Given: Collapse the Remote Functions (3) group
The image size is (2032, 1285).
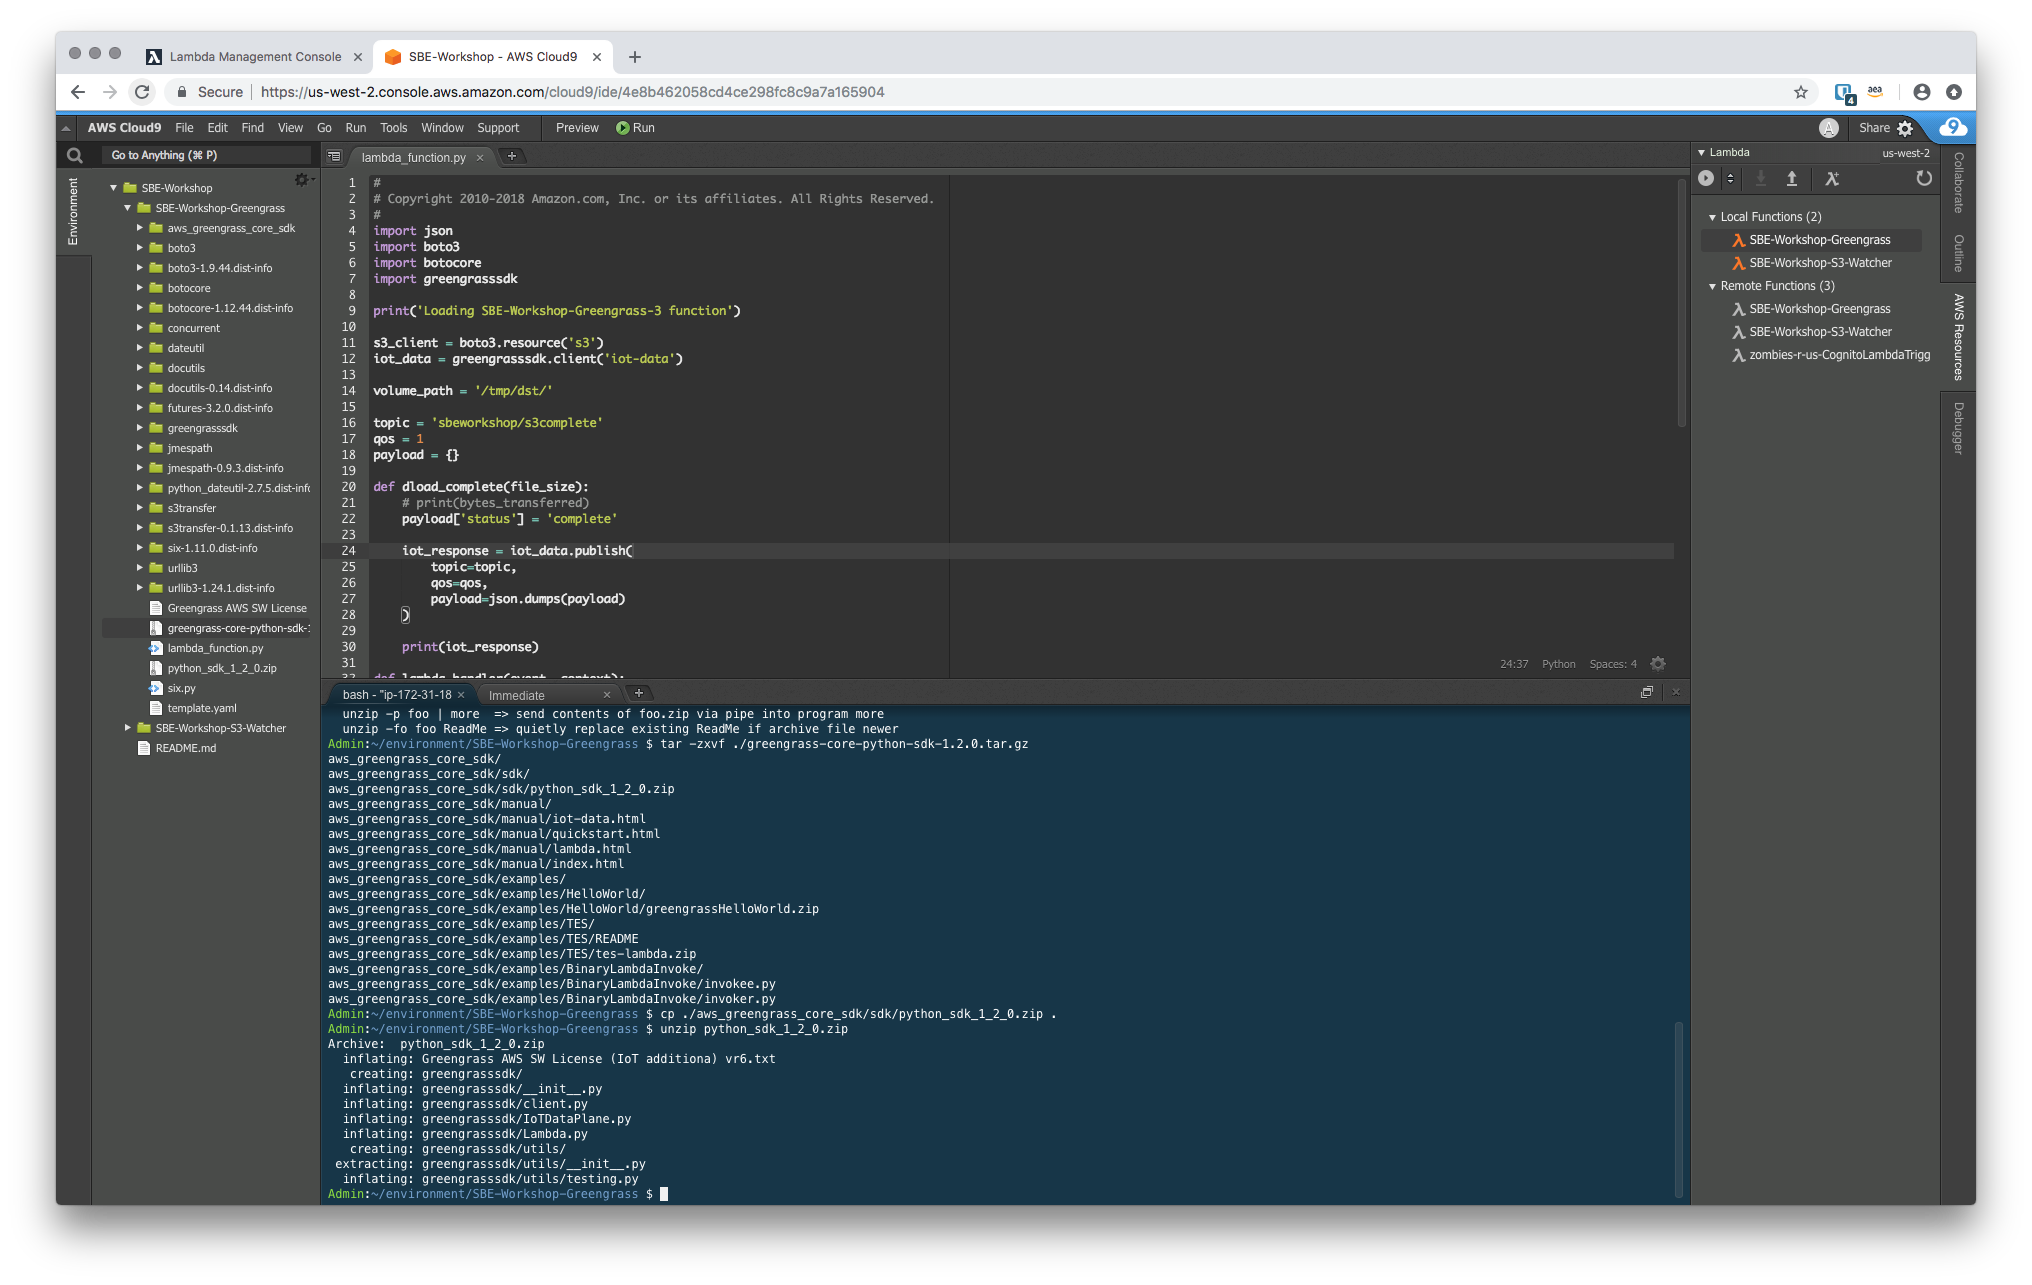Looking at the screenshot, I should pyautogui.click(x=1712, y=286).
